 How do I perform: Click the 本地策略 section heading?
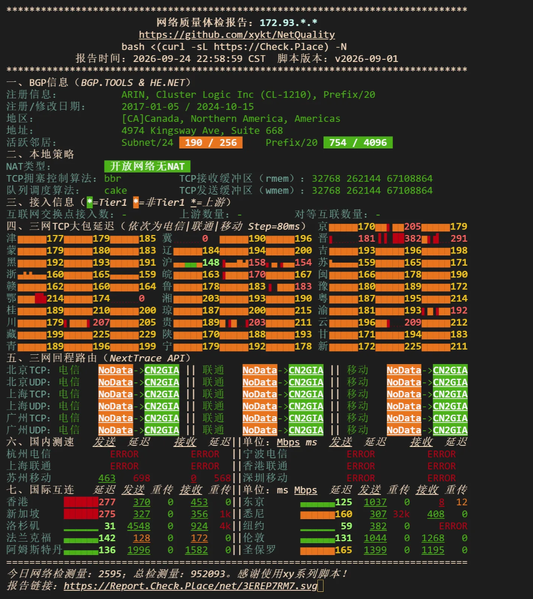coord(40,154)
